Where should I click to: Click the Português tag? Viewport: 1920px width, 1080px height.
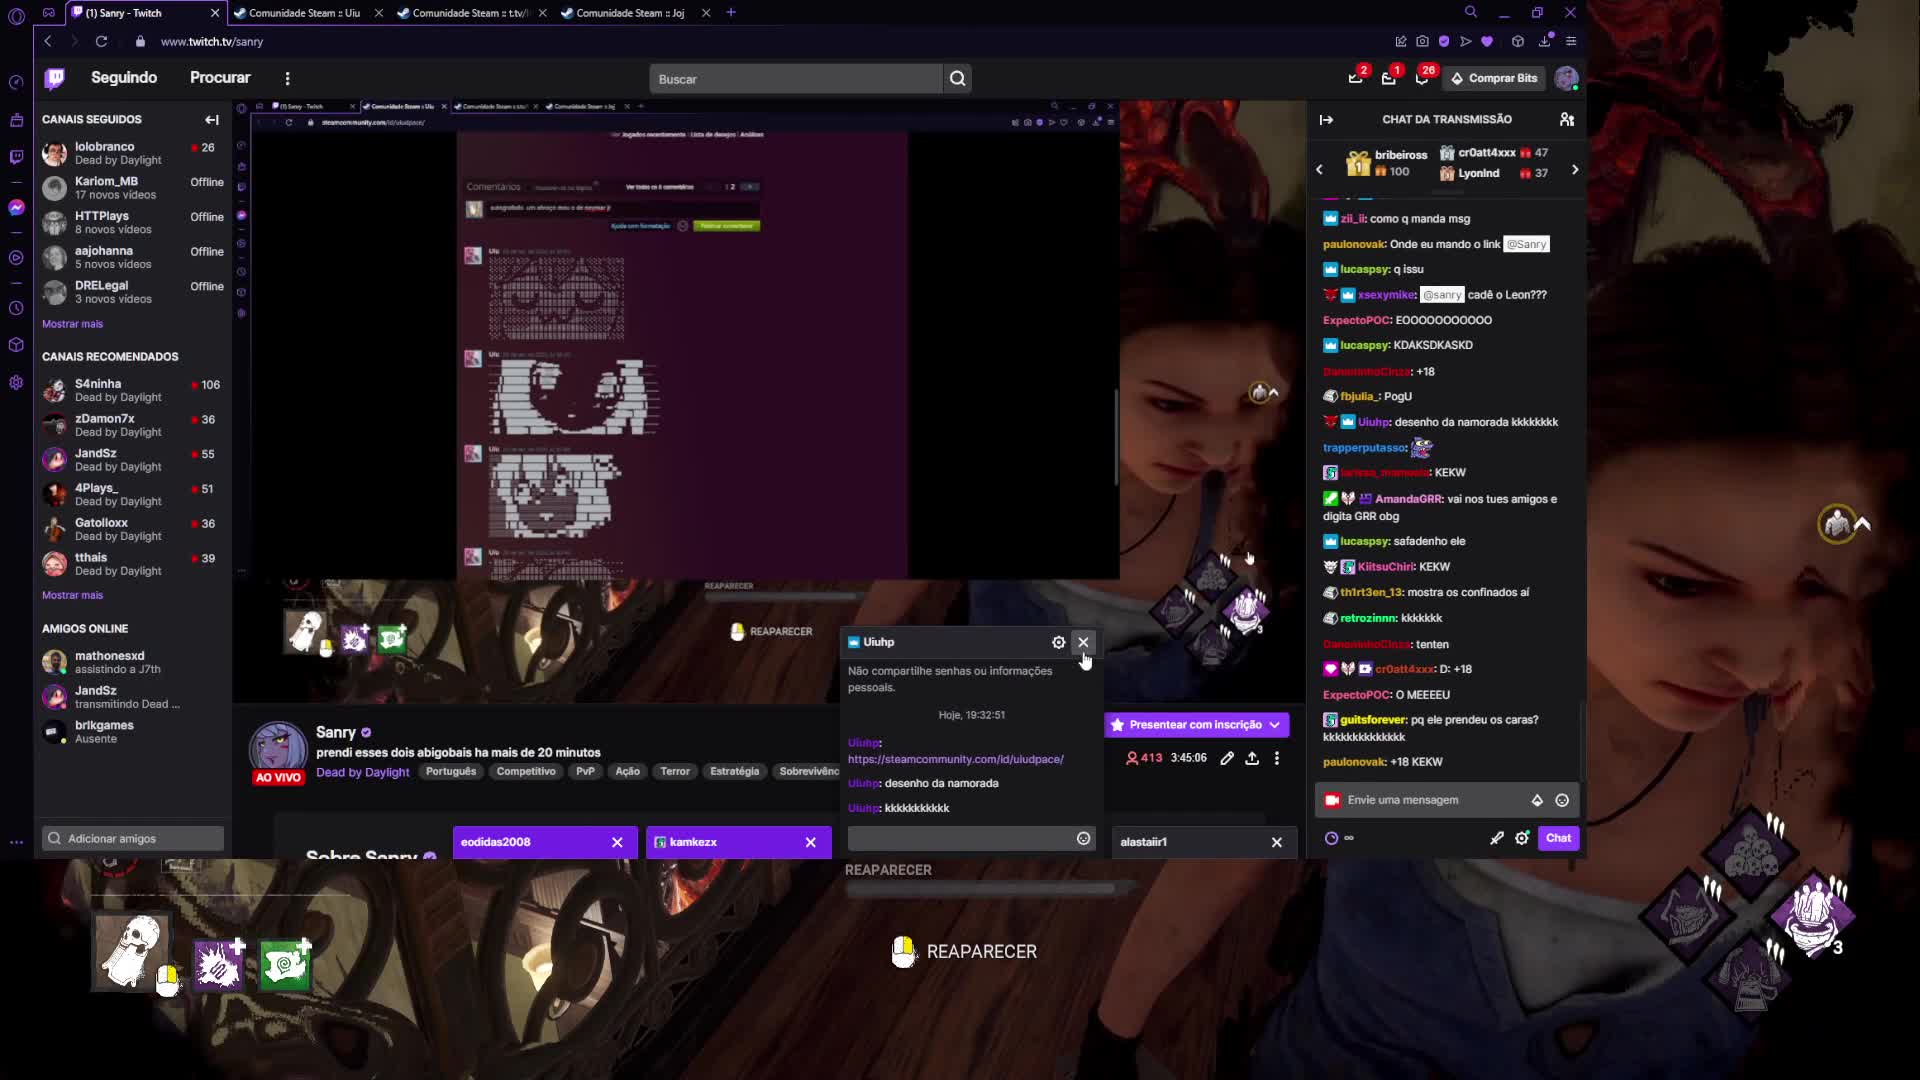(x=451, y=771)
